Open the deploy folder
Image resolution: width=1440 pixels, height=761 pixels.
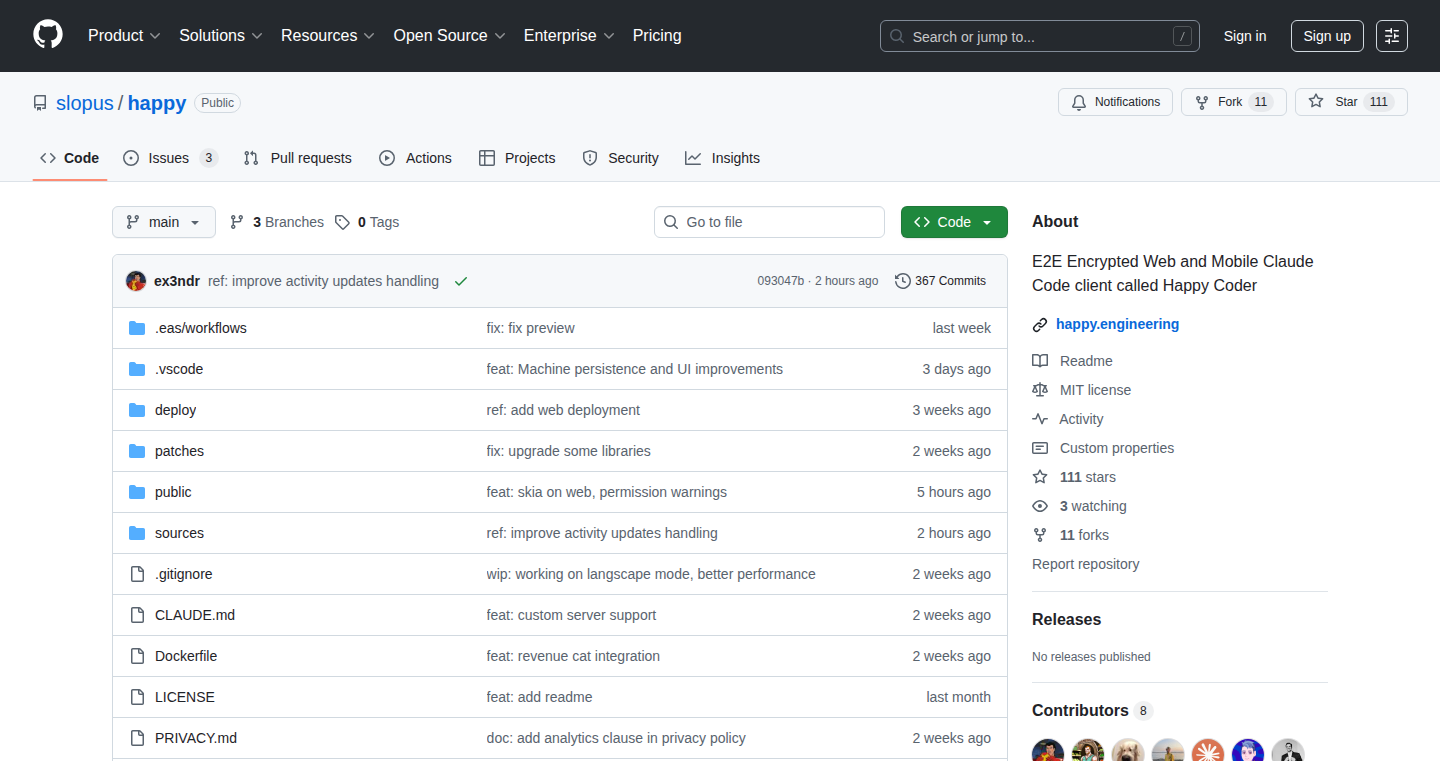click(x=175, y=410)
